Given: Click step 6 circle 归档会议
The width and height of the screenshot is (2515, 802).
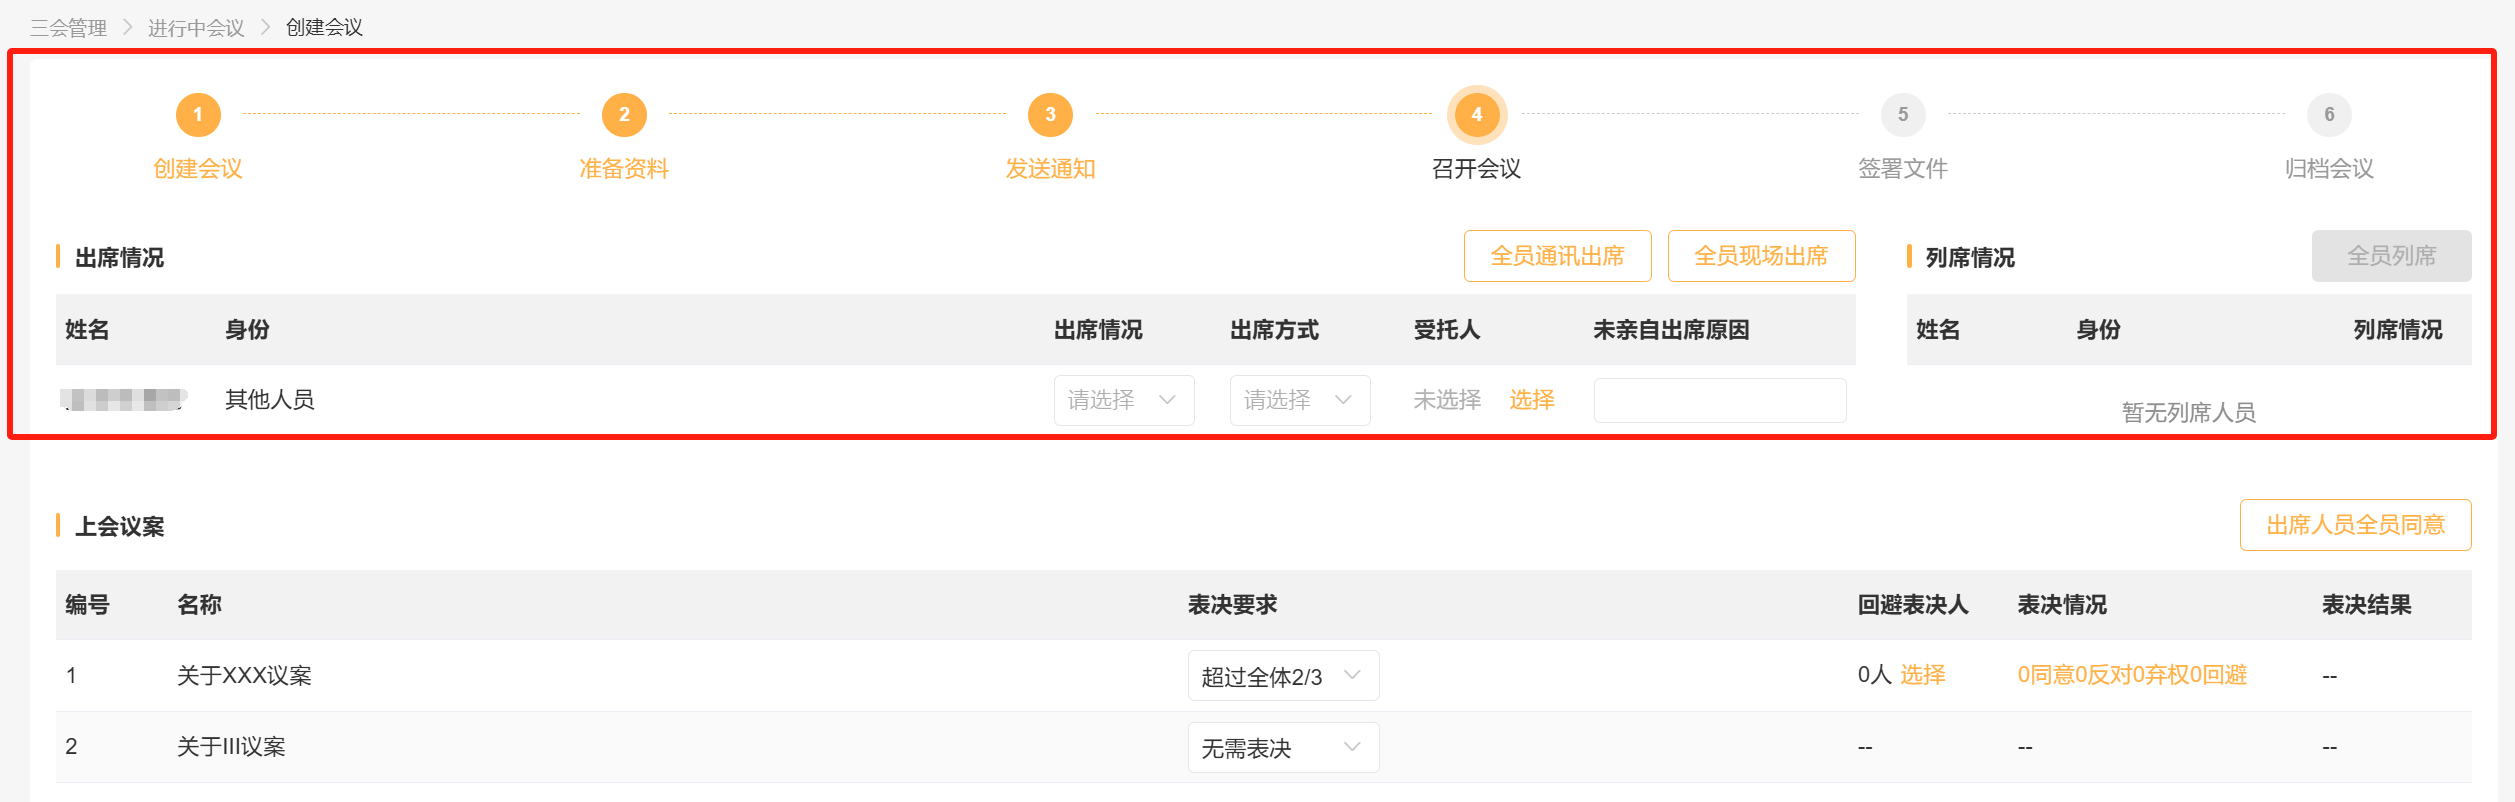Looking at the screenshot, I should pyautogui.click(x=2329, y=115).
